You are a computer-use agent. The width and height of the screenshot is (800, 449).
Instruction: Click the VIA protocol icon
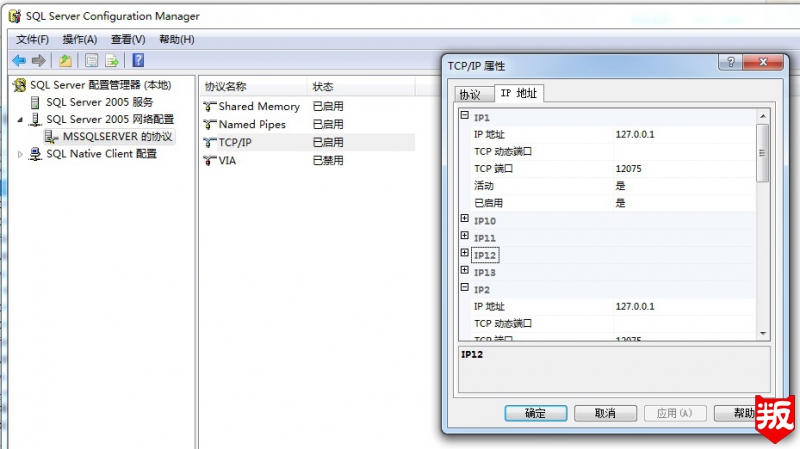coord(210,160)
